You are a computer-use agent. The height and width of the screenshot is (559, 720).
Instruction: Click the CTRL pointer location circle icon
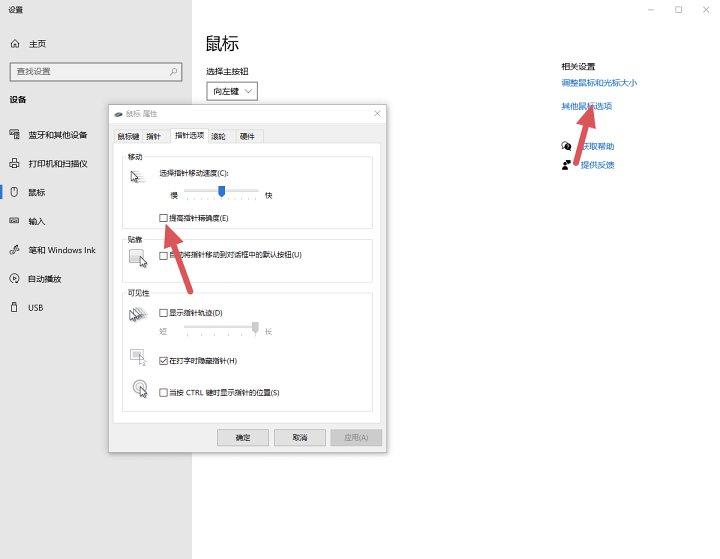point(140,389)
